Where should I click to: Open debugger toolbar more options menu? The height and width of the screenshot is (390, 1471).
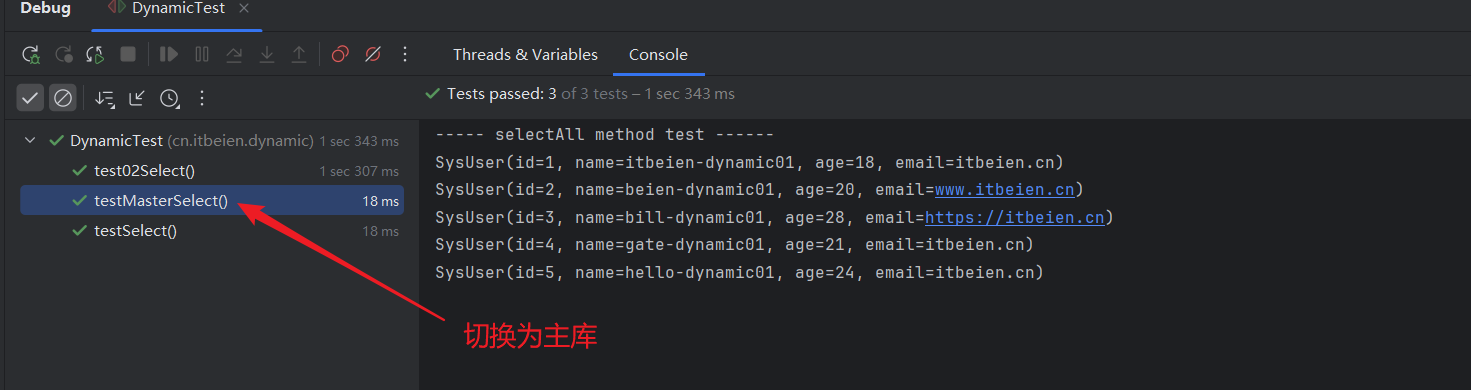click(405, 55)
